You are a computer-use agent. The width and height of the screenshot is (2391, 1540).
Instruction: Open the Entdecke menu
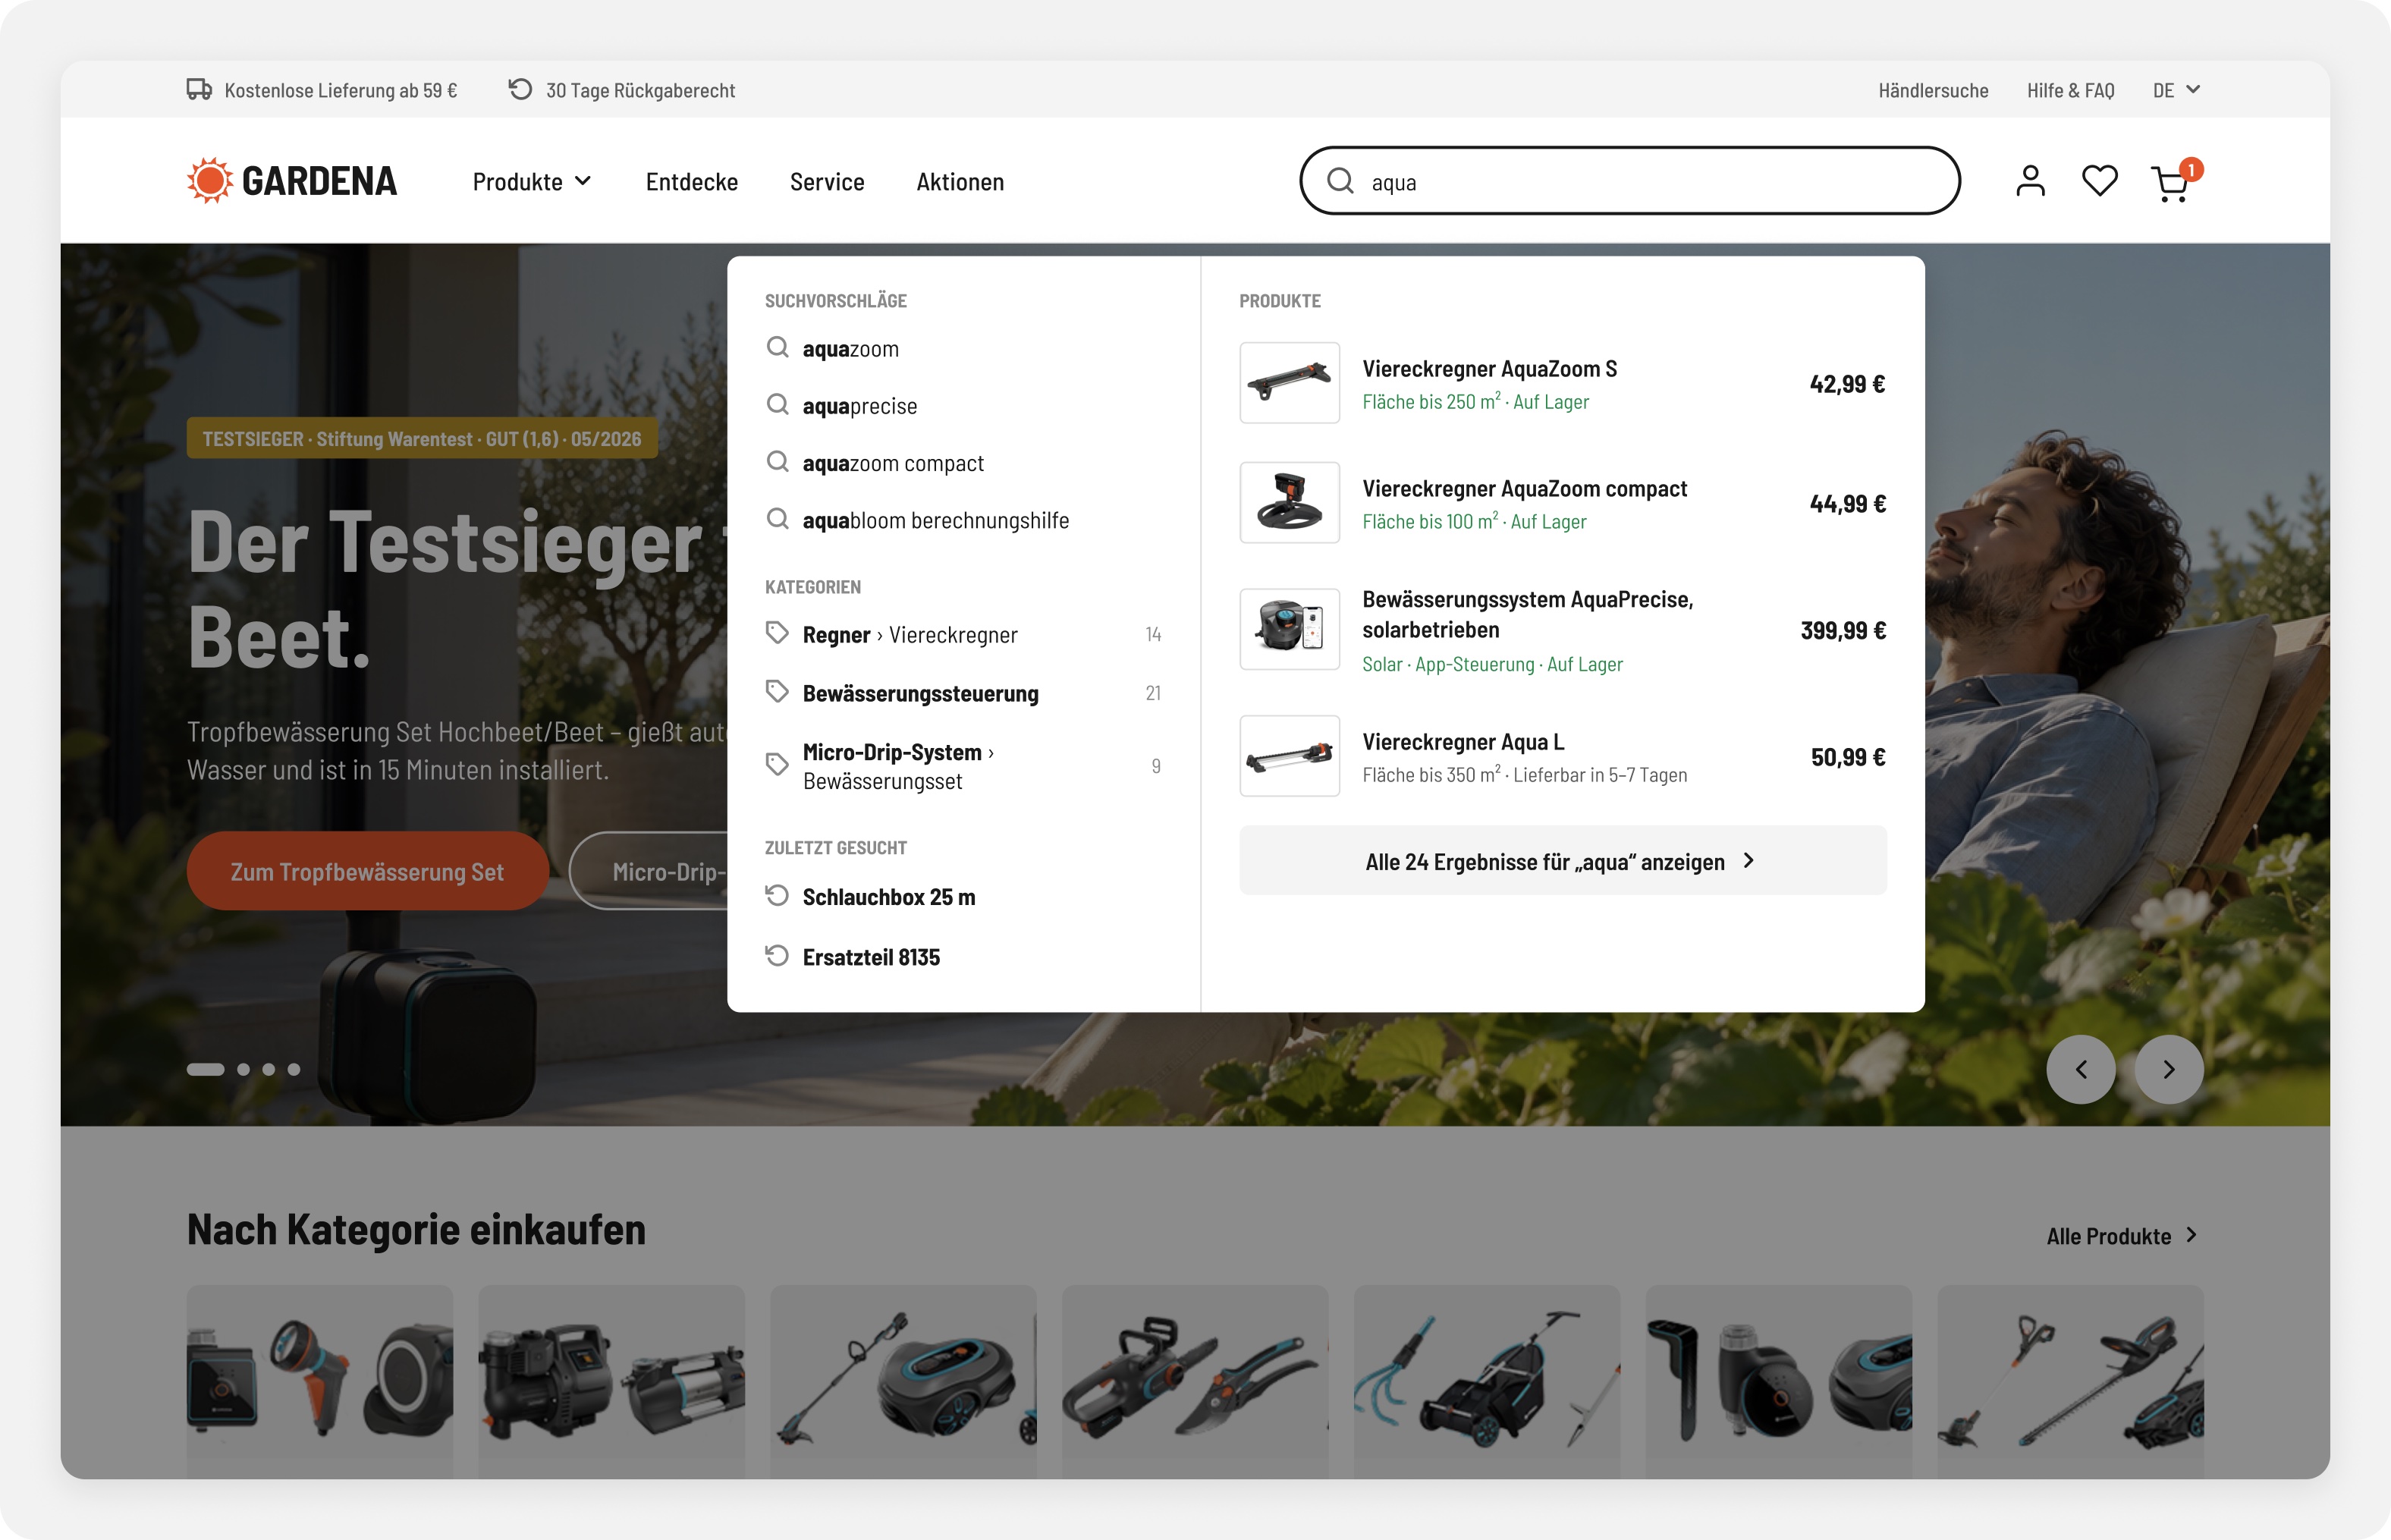pyautogui.click(x=692, y=182)
